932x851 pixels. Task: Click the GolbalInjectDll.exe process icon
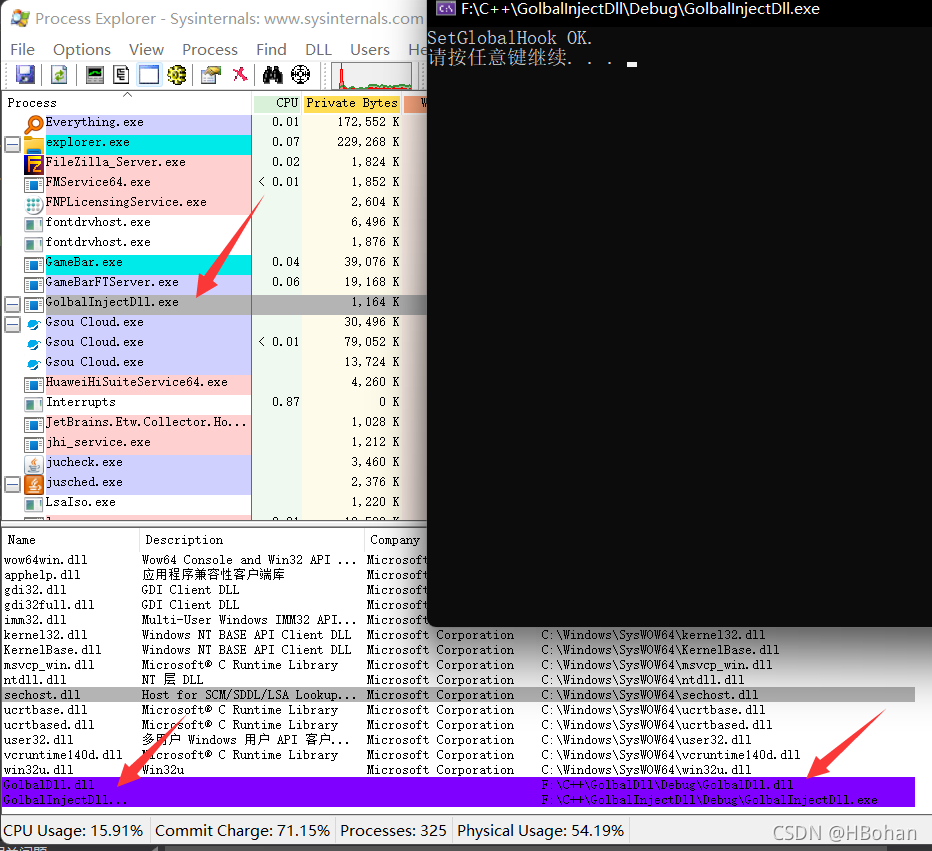(34, 304)
